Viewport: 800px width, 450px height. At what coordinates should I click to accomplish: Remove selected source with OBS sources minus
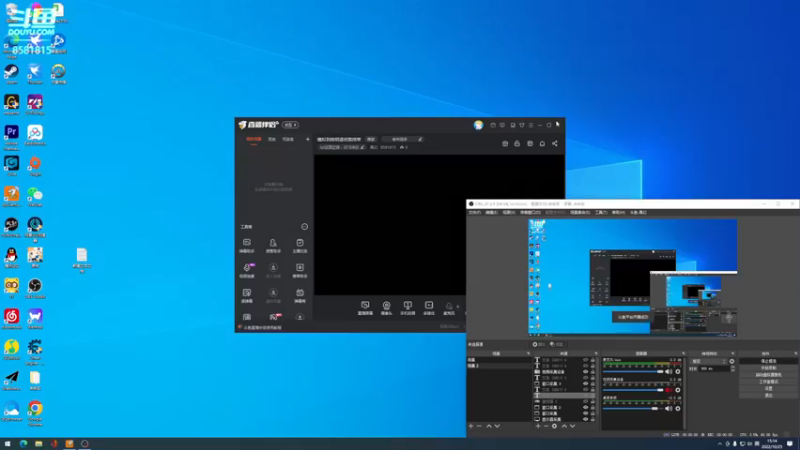click(x=546, y=426)
